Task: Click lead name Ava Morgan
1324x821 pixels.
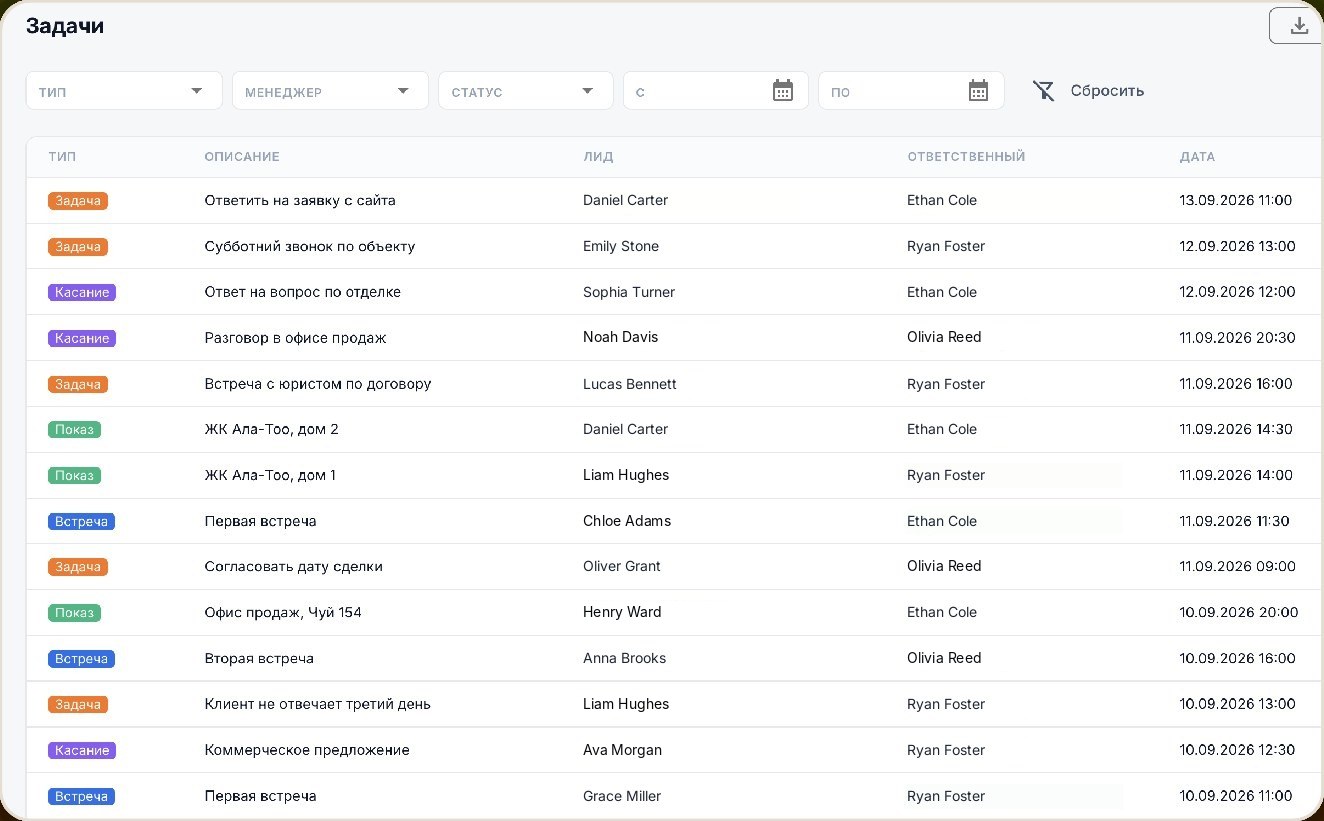Action: tap(623, 750)
